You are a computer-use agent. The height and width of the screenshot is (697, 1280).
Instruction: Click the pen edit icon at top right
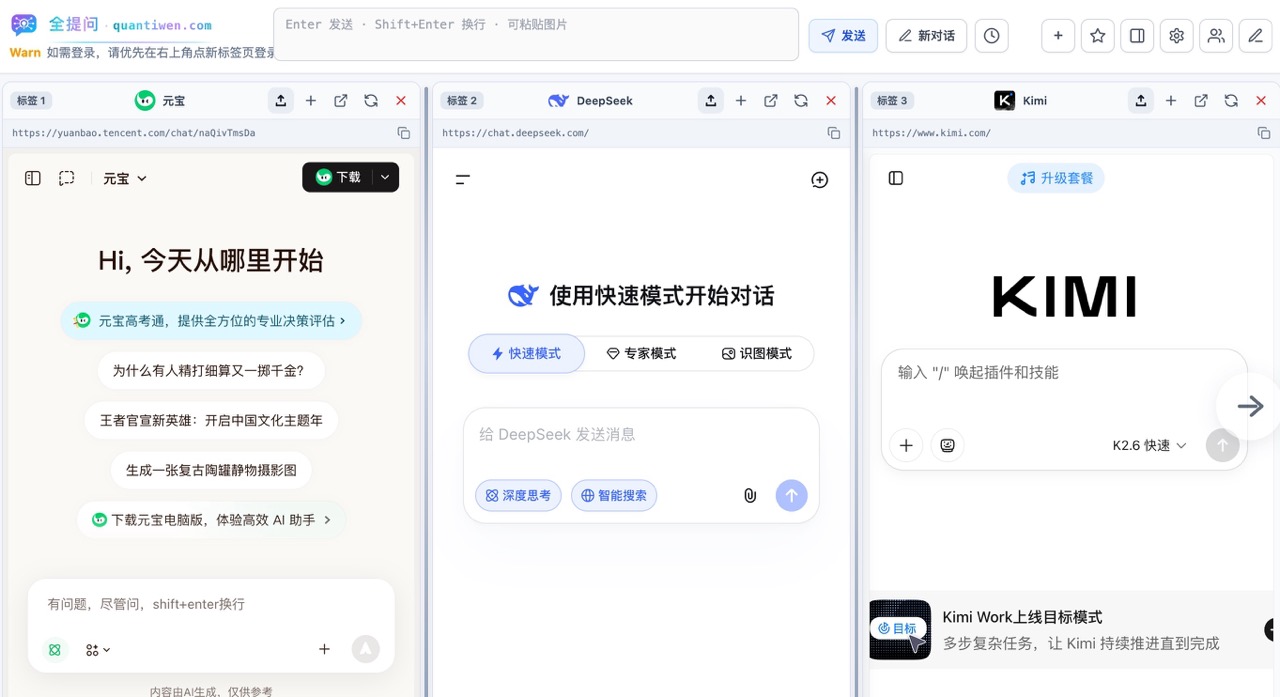point(1256,36)
